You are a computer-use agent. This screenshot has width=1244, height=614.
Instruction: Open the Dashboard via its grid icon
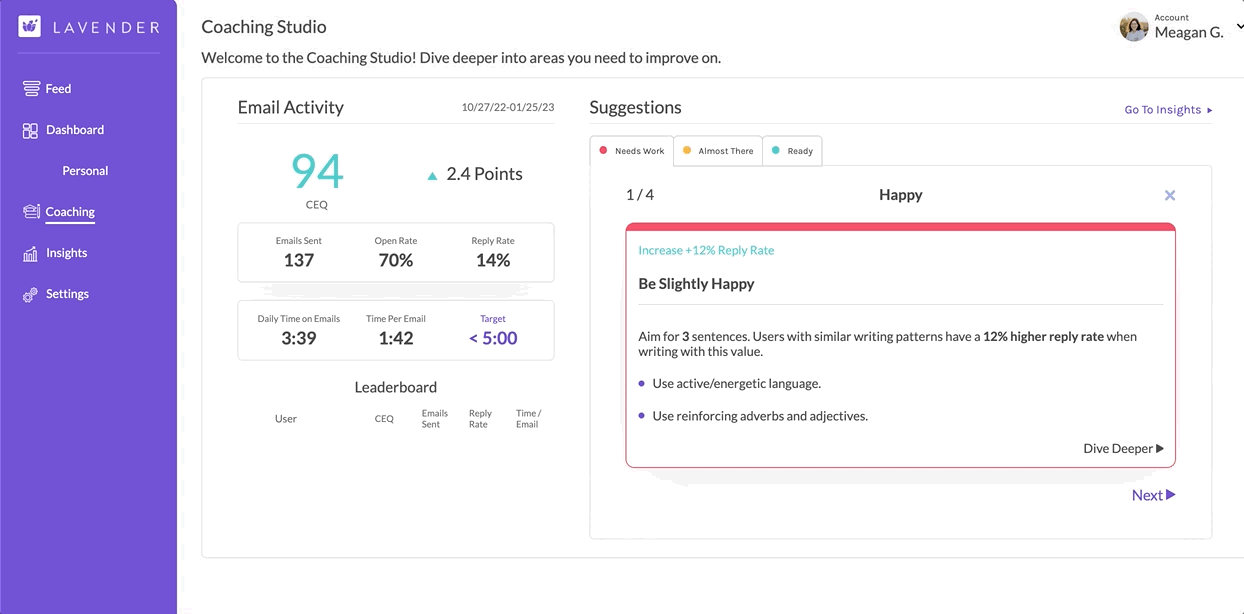pos(31,130)
